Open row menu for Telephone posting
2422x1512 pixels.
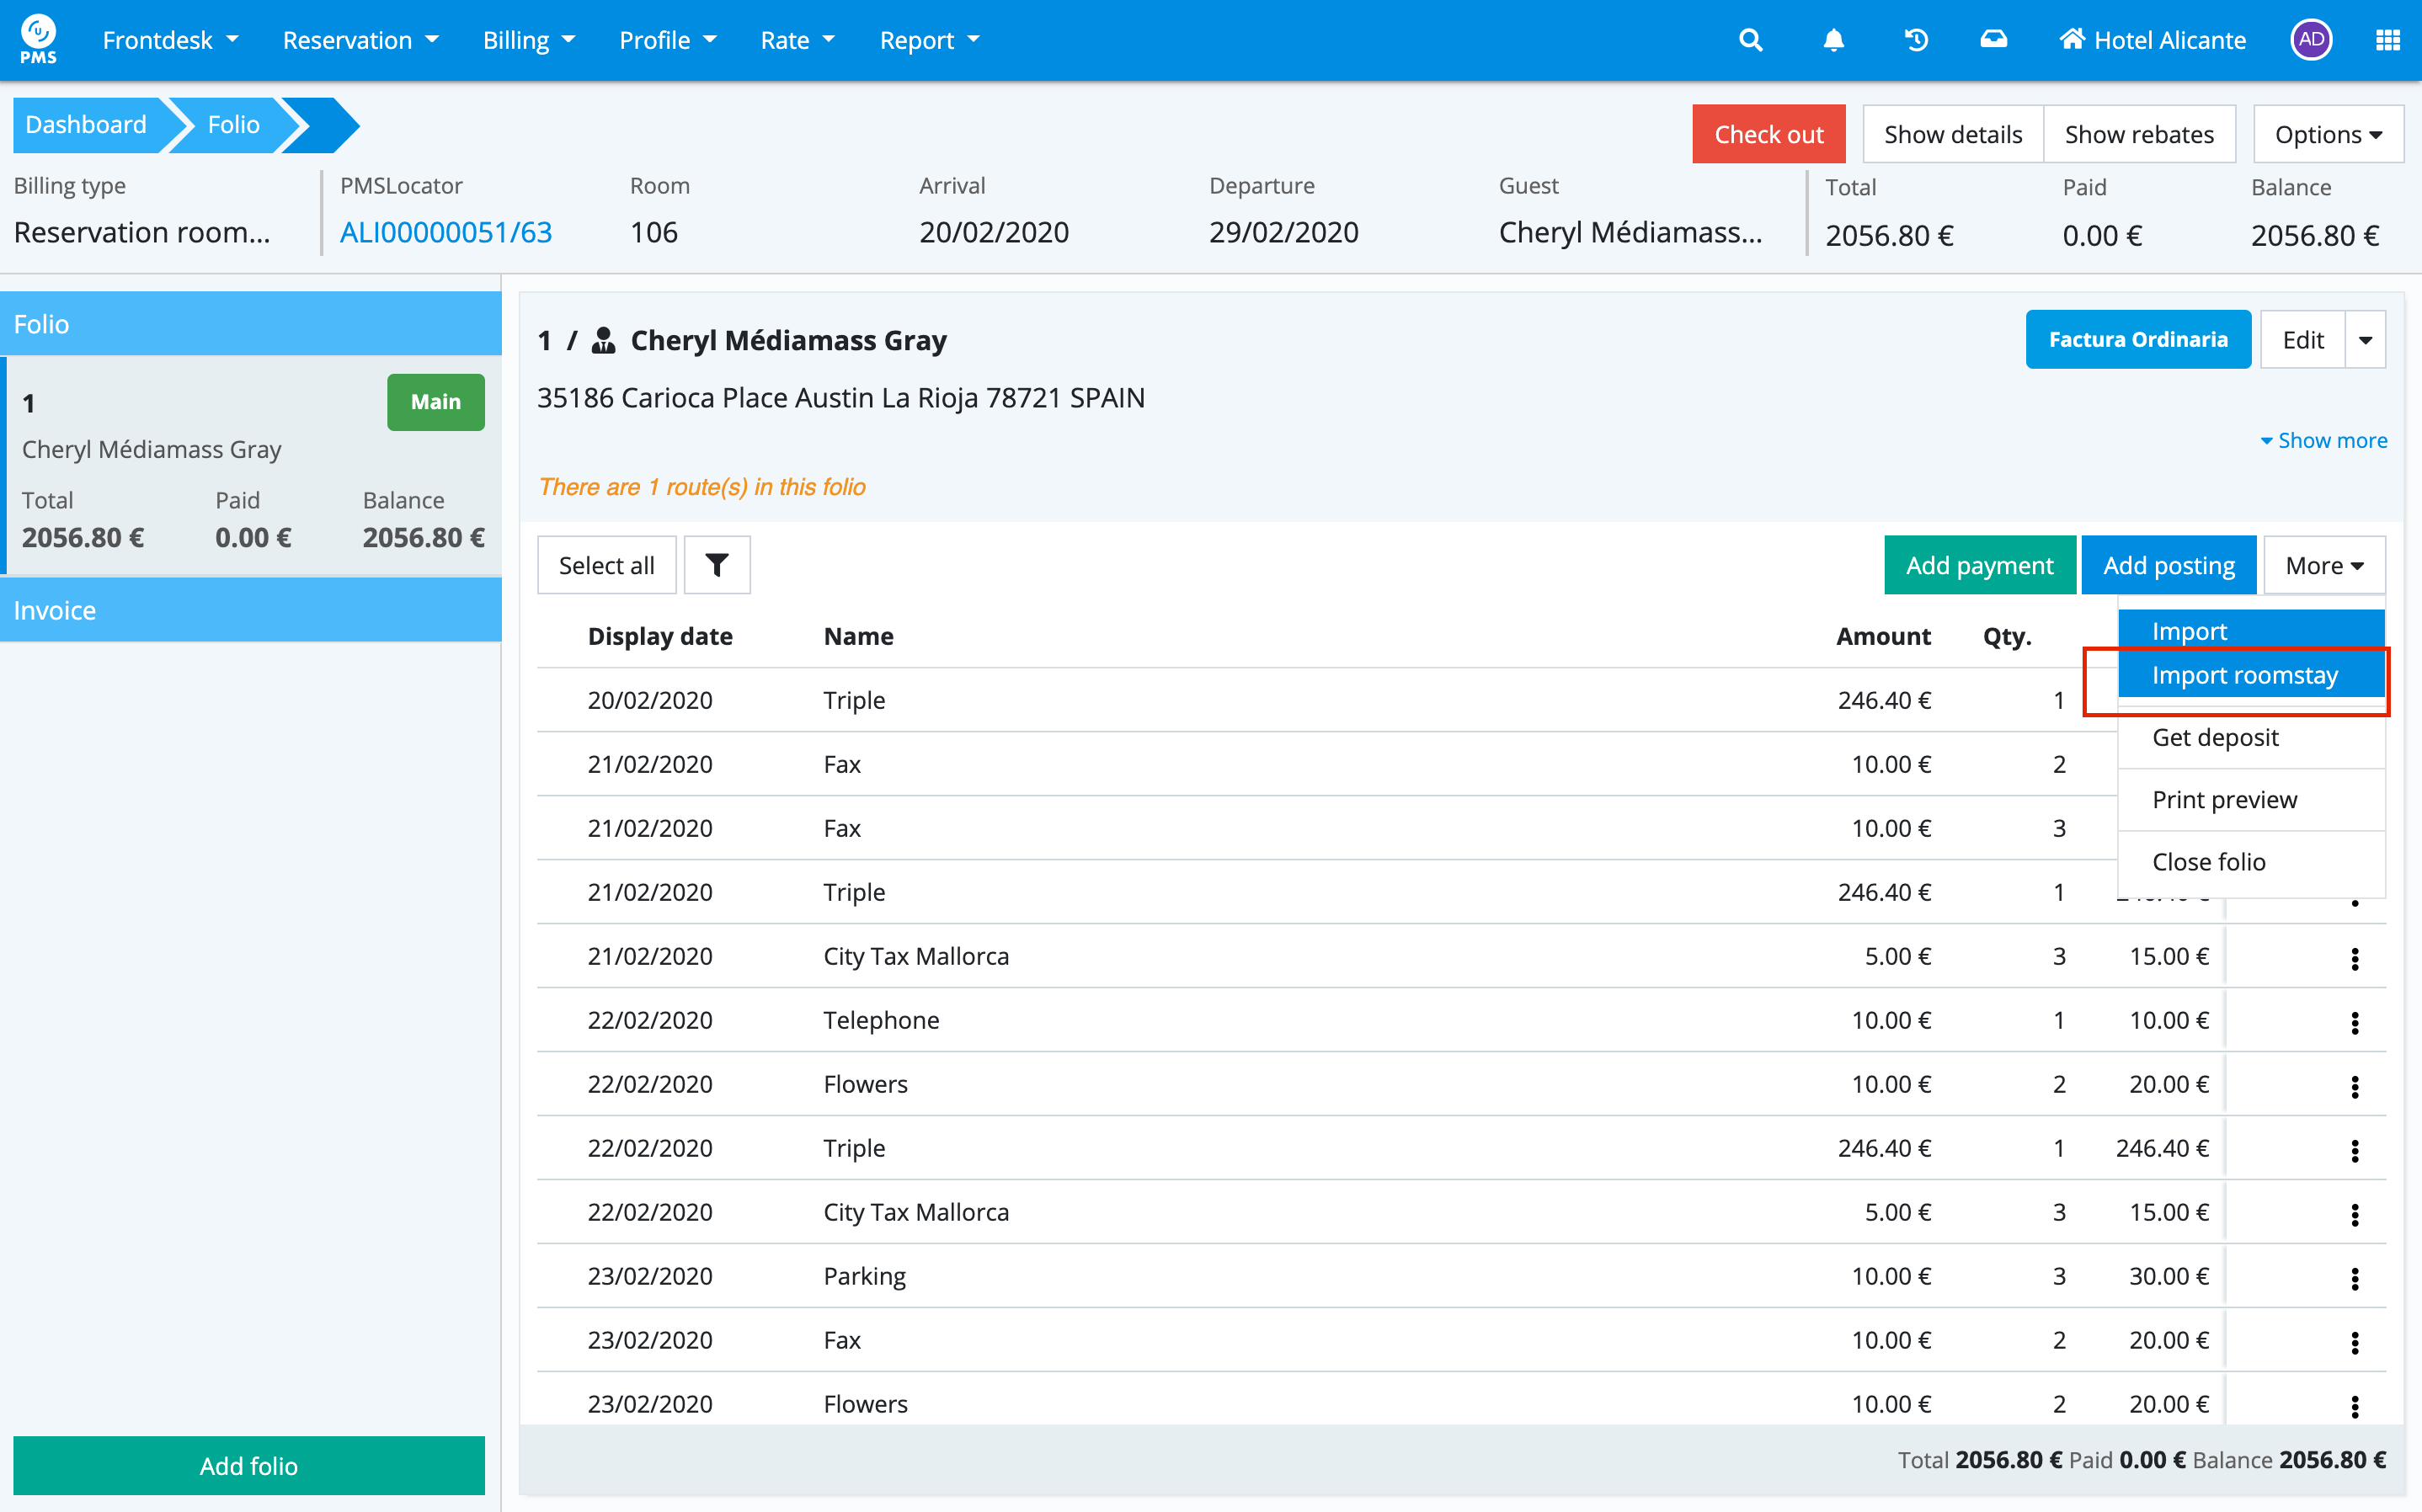[2354, 1022]
